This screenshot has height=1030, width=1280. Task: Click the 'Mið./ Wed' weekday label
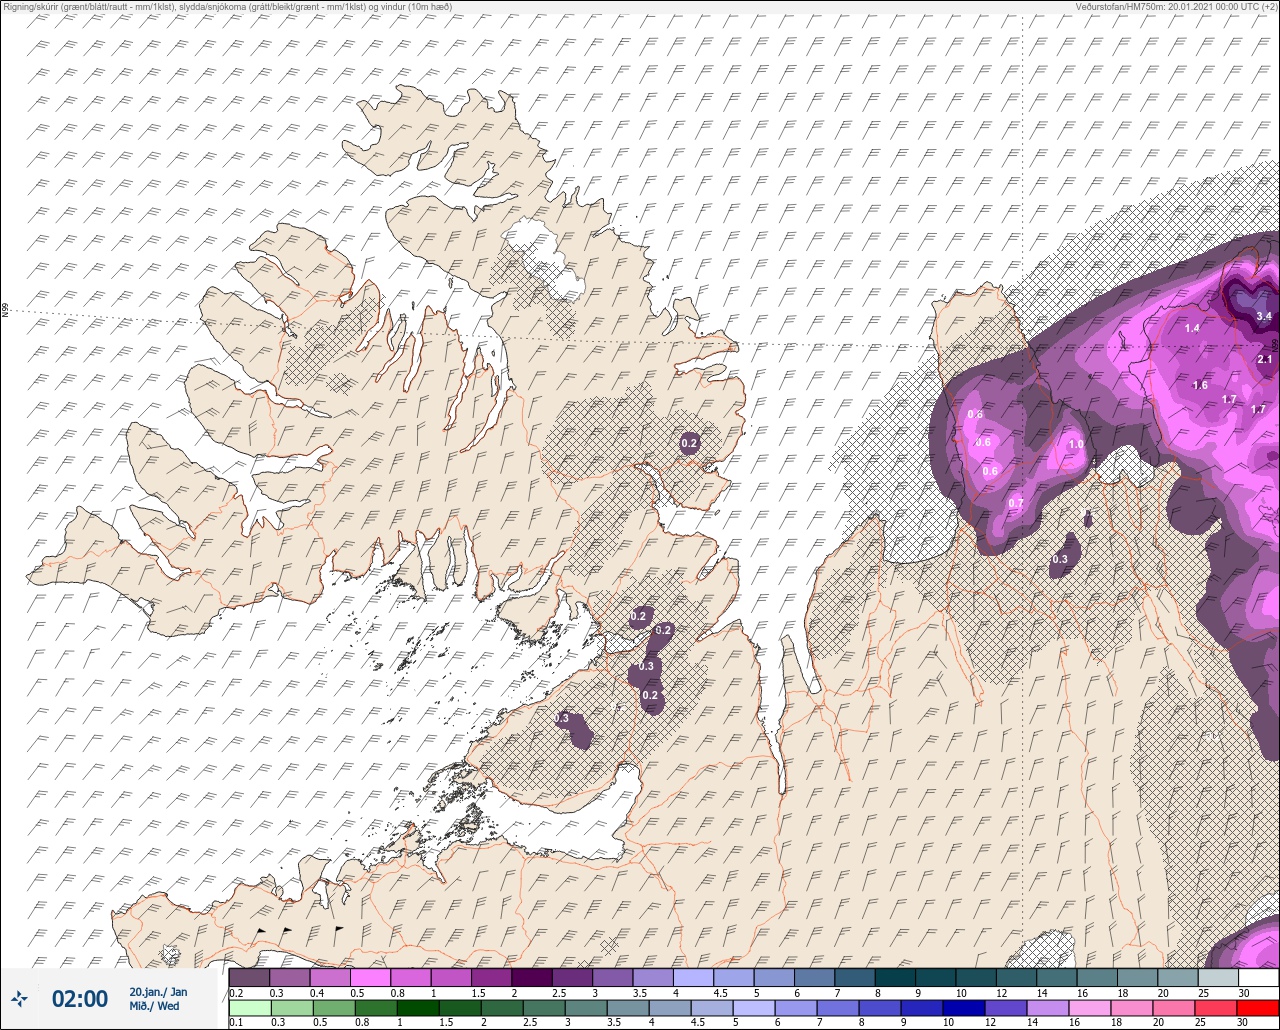click(155, 1006)
